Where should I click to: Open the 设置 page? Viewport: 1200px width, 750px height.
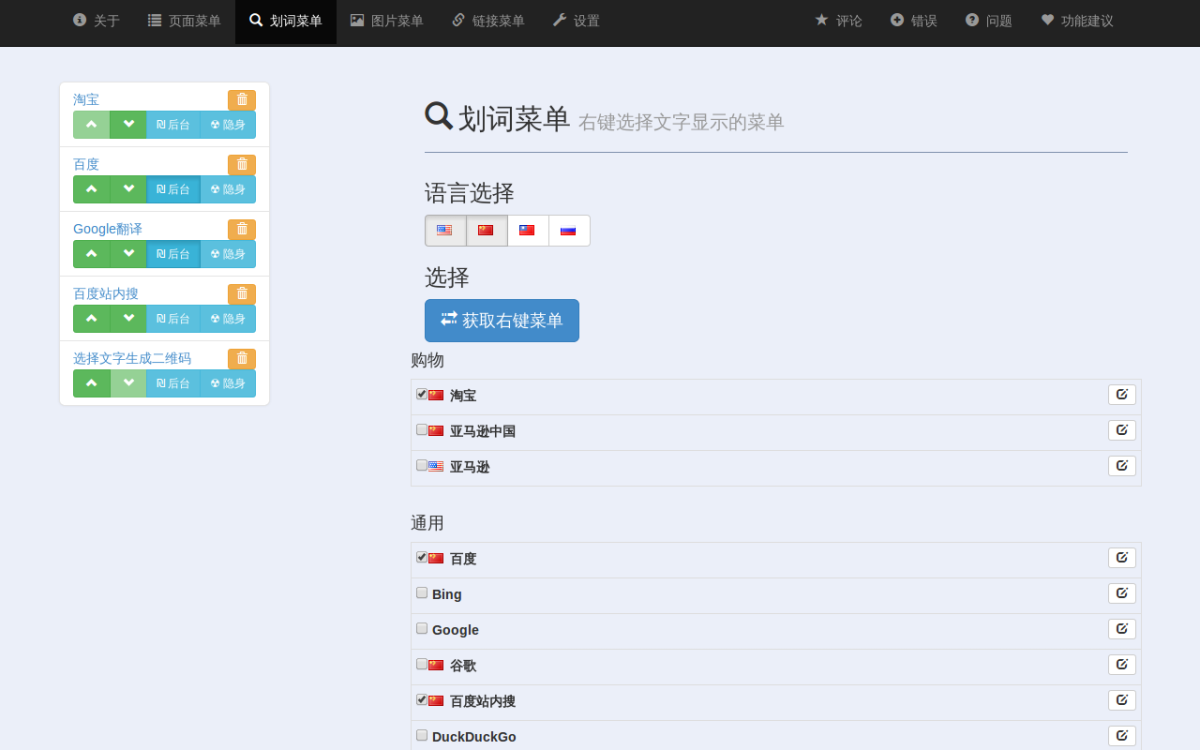[576, 21]
